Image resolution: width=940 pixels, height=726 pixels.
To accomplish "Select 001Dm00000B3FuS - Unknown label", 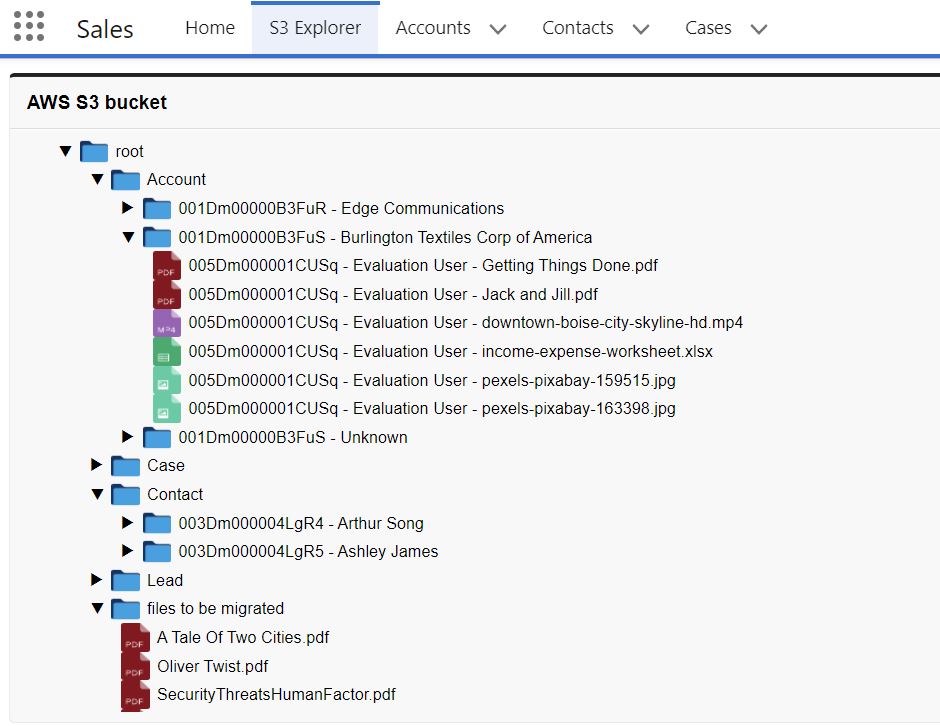I will pyautogui.click(x=293, y=437).
